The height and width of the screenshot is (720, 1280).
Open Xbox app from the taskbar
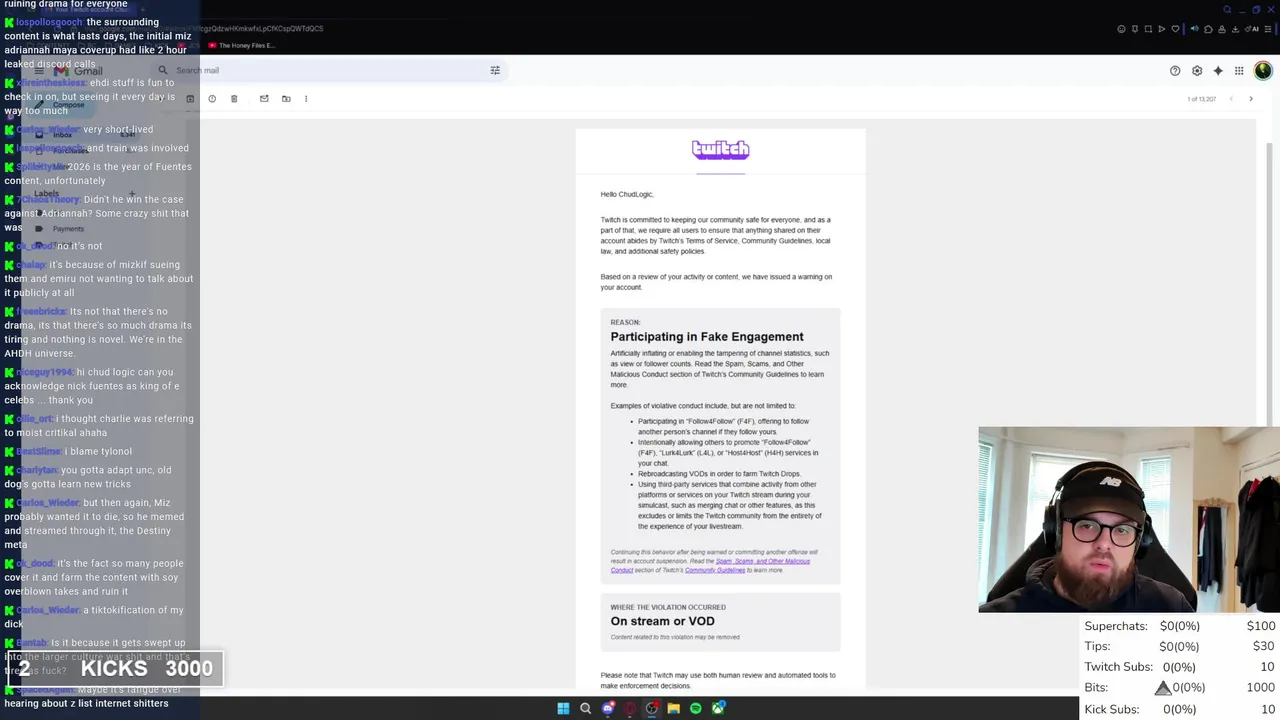click(x=718, y=708)
